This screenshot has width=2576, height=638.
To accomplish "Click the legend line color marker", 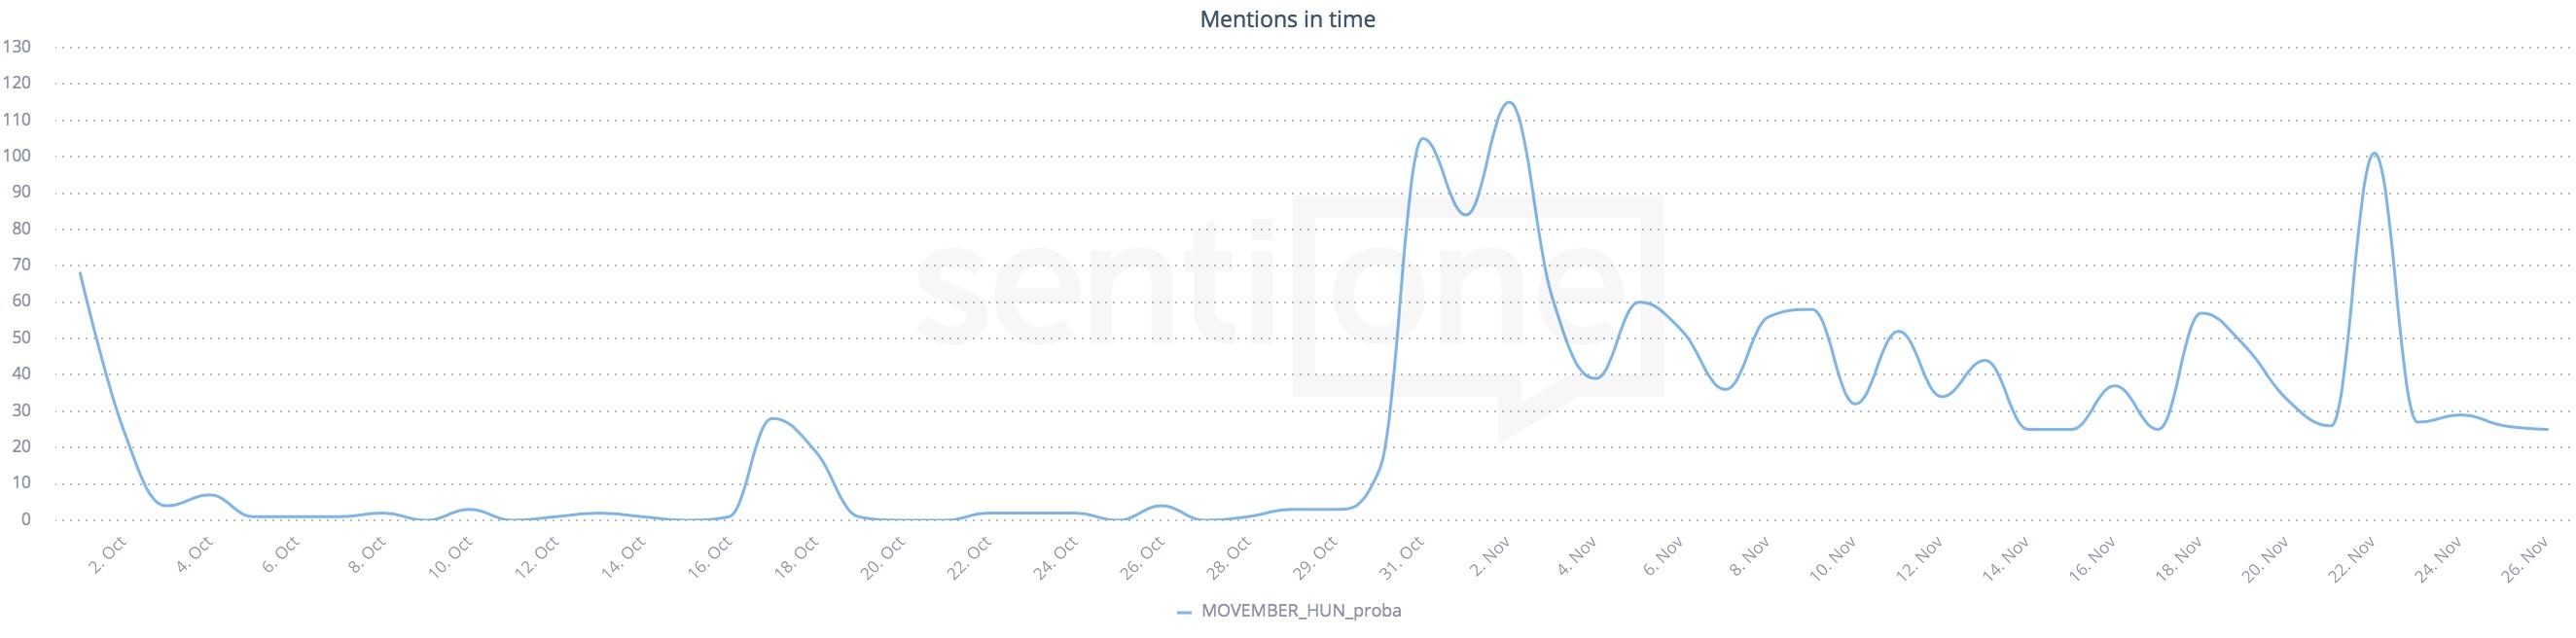I will (1184, 611).
